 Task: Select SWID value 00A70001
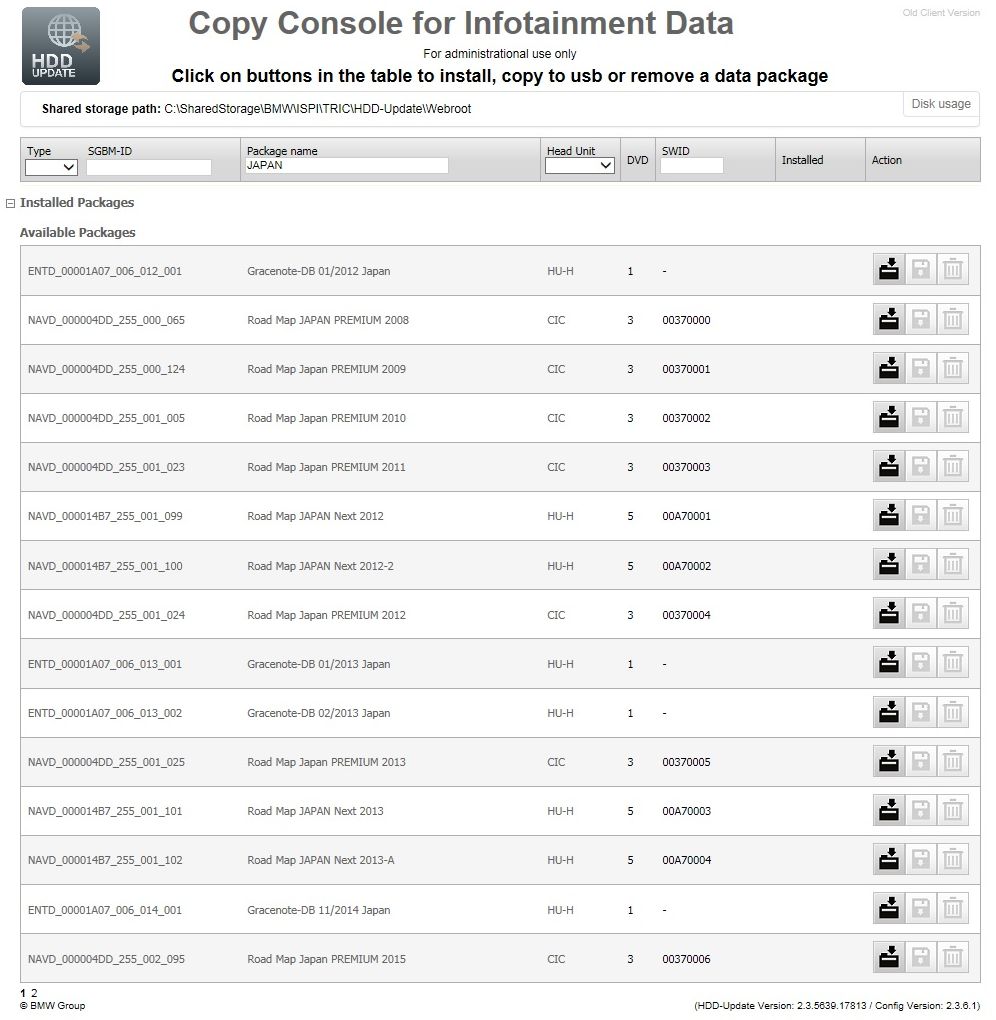pos(686,516)
